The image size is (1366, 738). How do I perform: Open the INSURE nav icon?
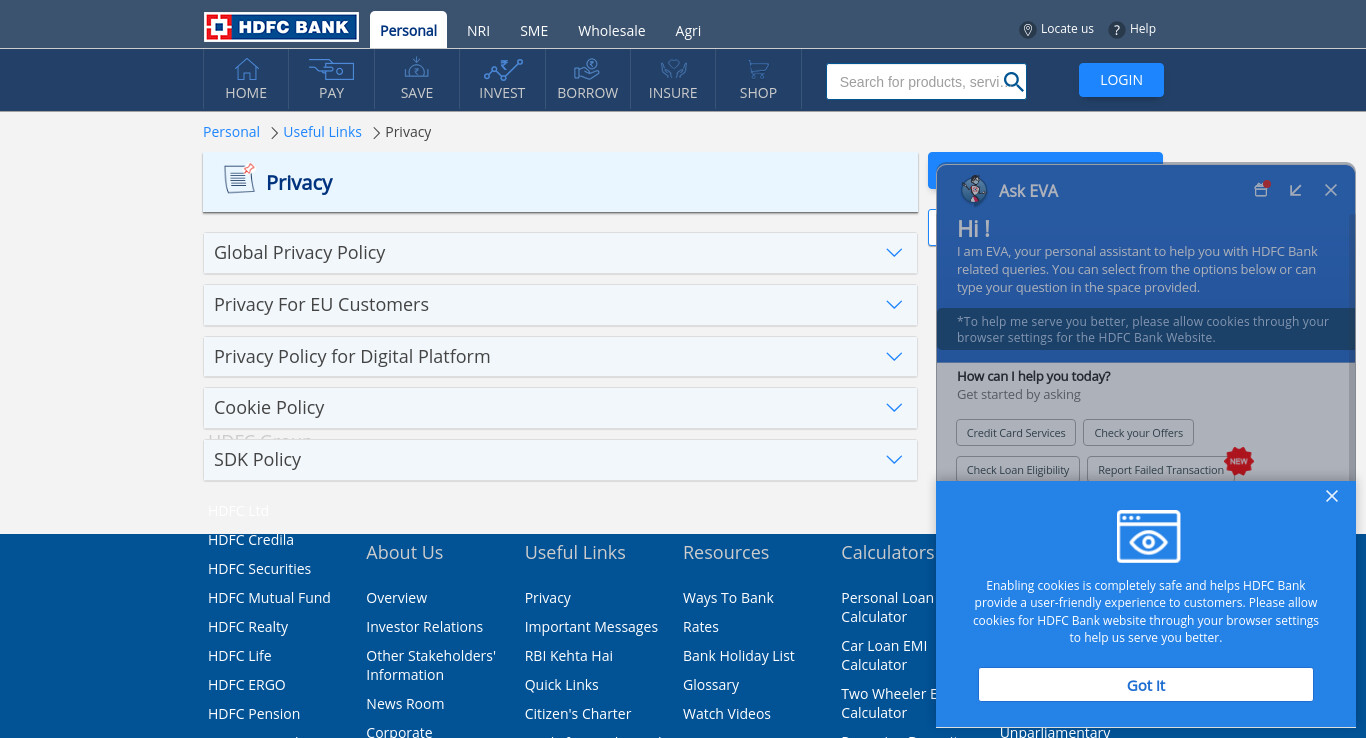[673, 69]
